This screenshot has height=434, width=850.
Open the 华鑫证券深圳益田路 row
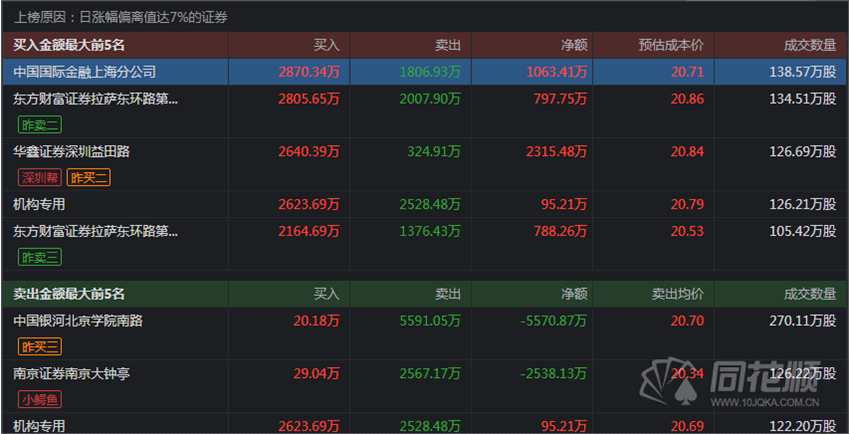72,152
